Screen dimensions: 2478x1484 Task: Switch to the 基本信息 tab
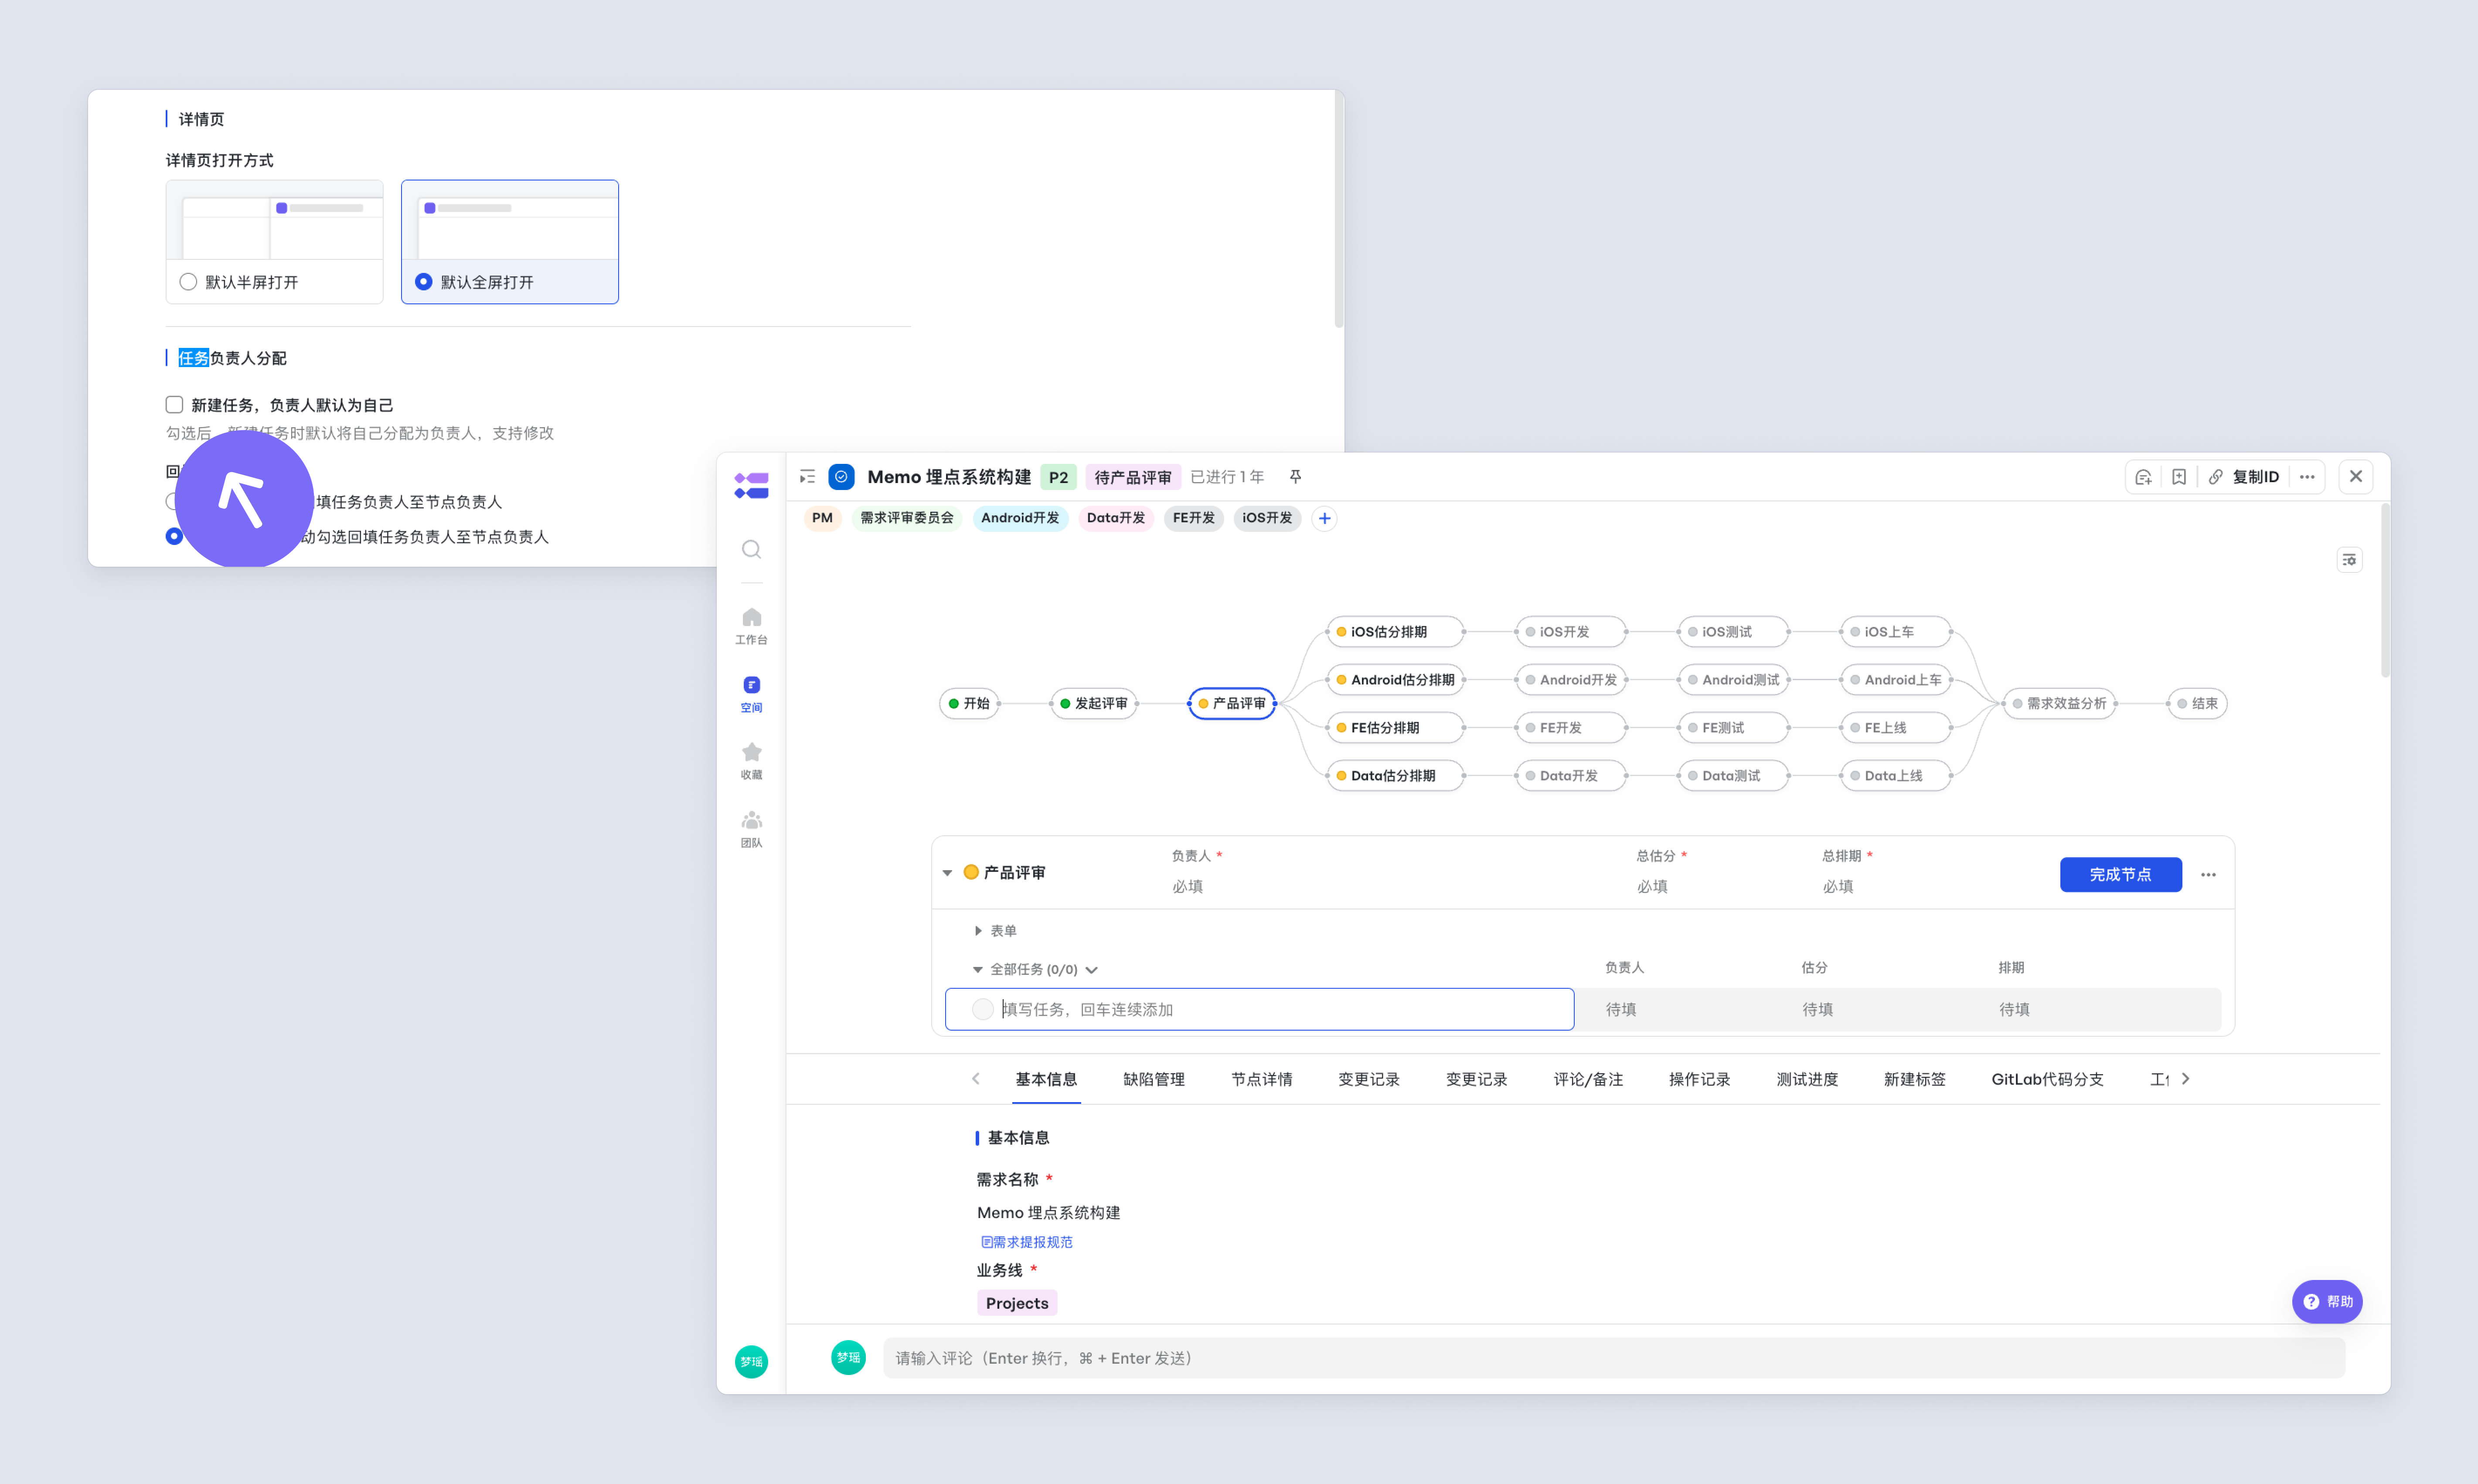(x=1046, y=1079)
